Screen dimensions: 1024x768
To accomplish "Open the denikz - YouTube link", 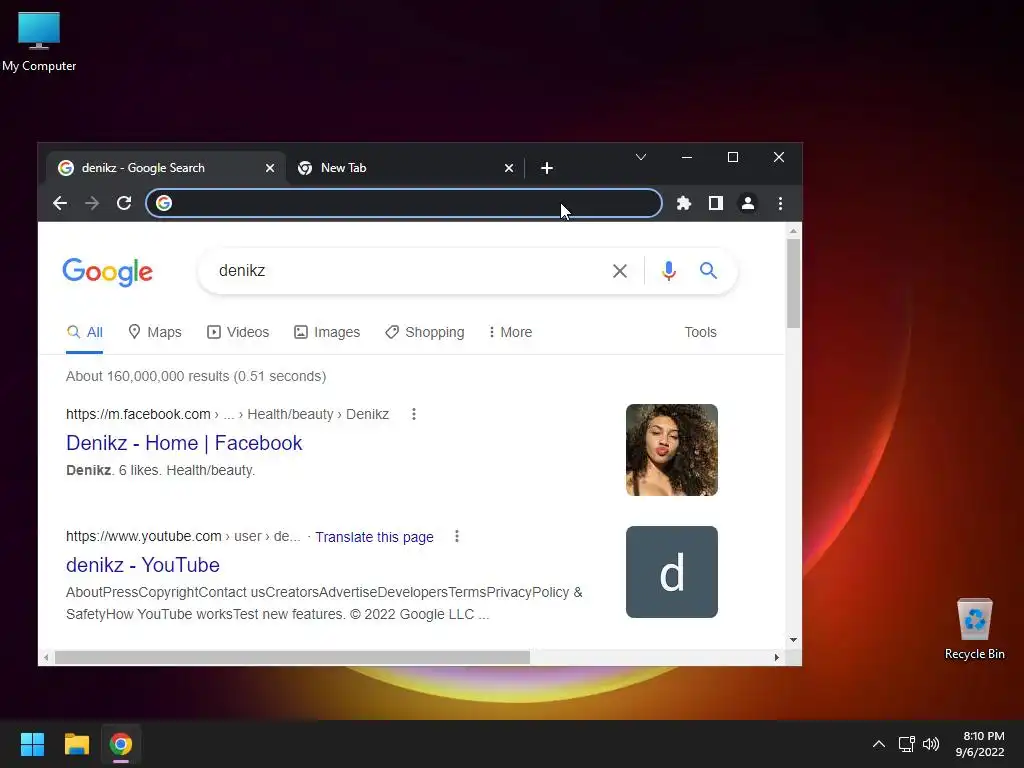I will [x=142, y=565].
